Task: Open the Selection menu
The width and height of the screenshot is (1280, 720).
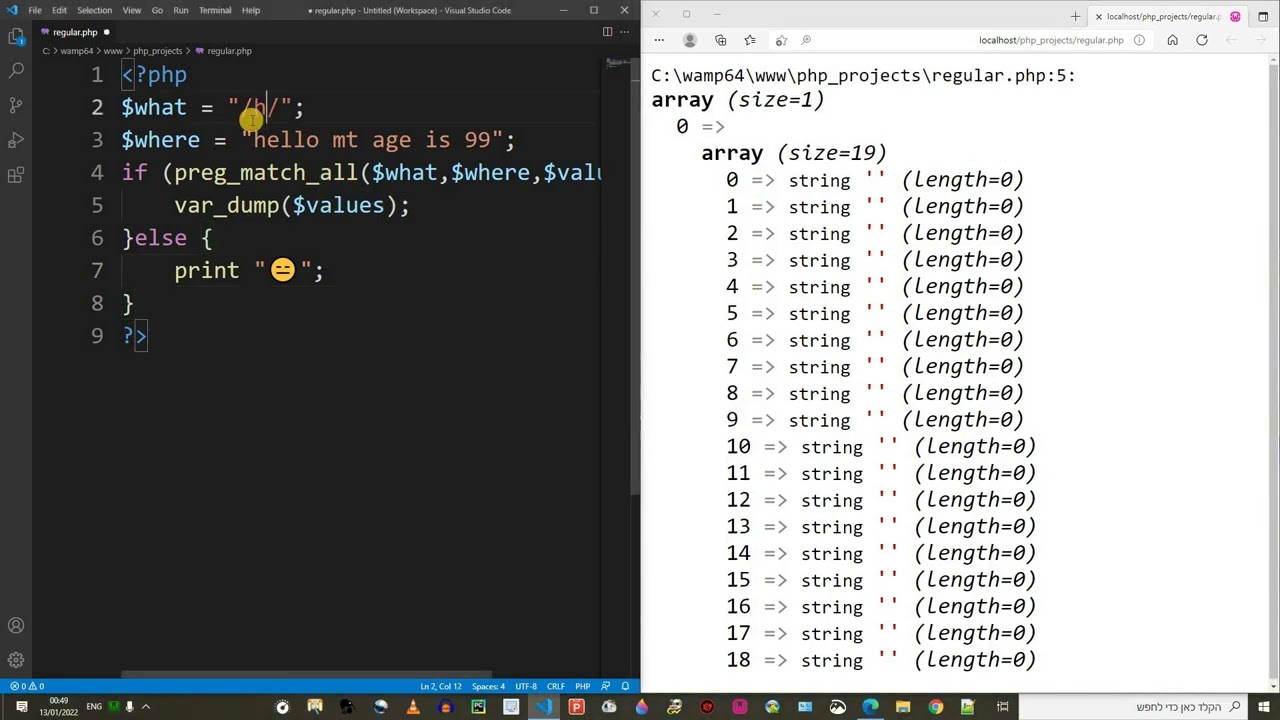Action: (94, 10)
